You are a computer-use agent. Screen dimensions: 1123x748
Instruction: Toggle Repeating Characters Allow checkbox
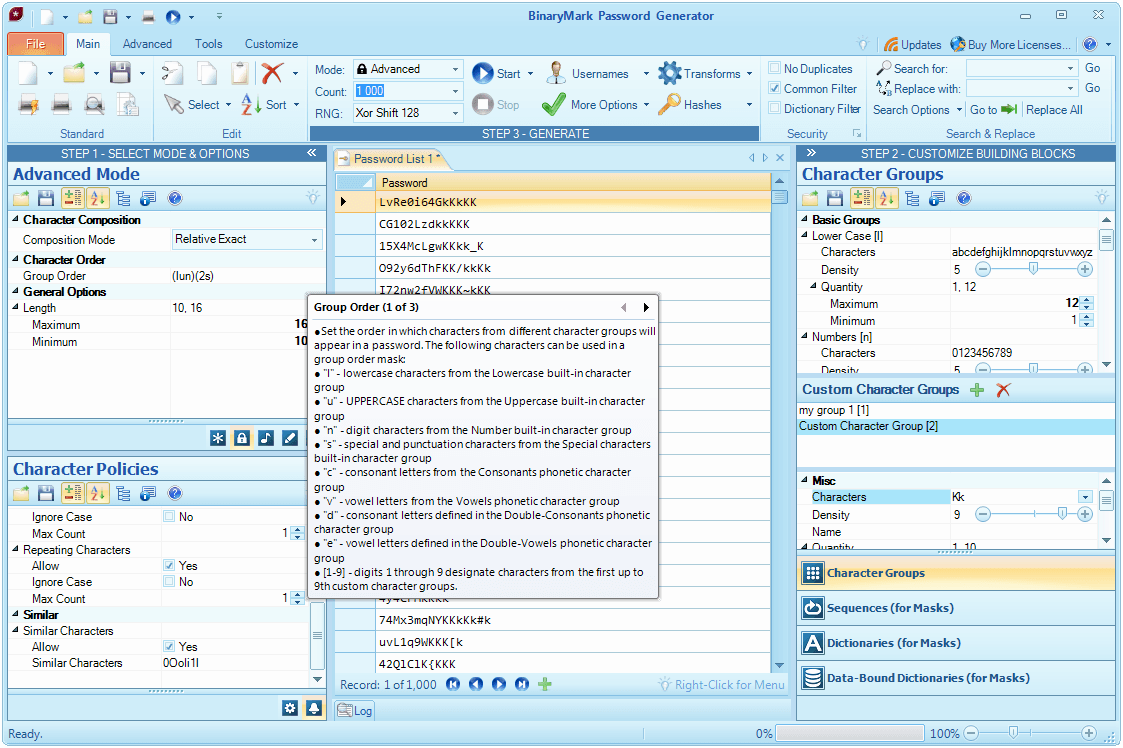(x=169, y=565)
